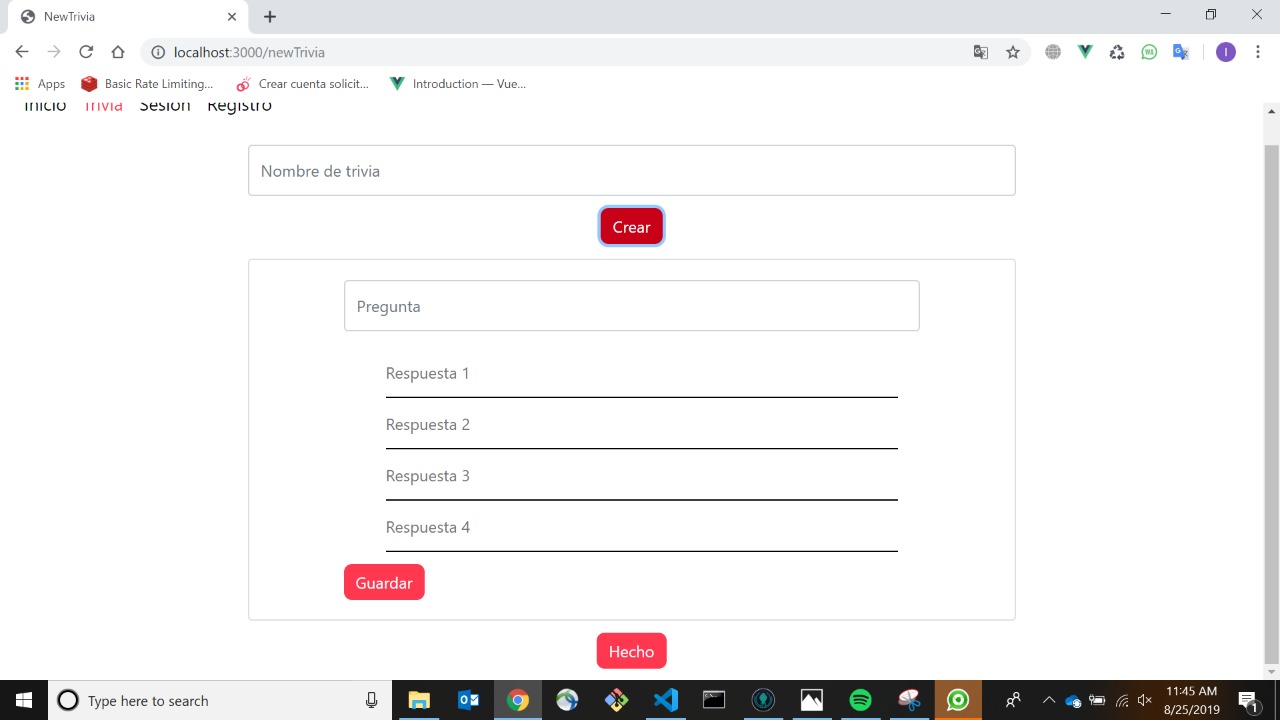Image resolution: width=1280 pixels, height=720 pixels.
Task: Open the Google Translate extension in toolbar
Action: pos(1181,52)
